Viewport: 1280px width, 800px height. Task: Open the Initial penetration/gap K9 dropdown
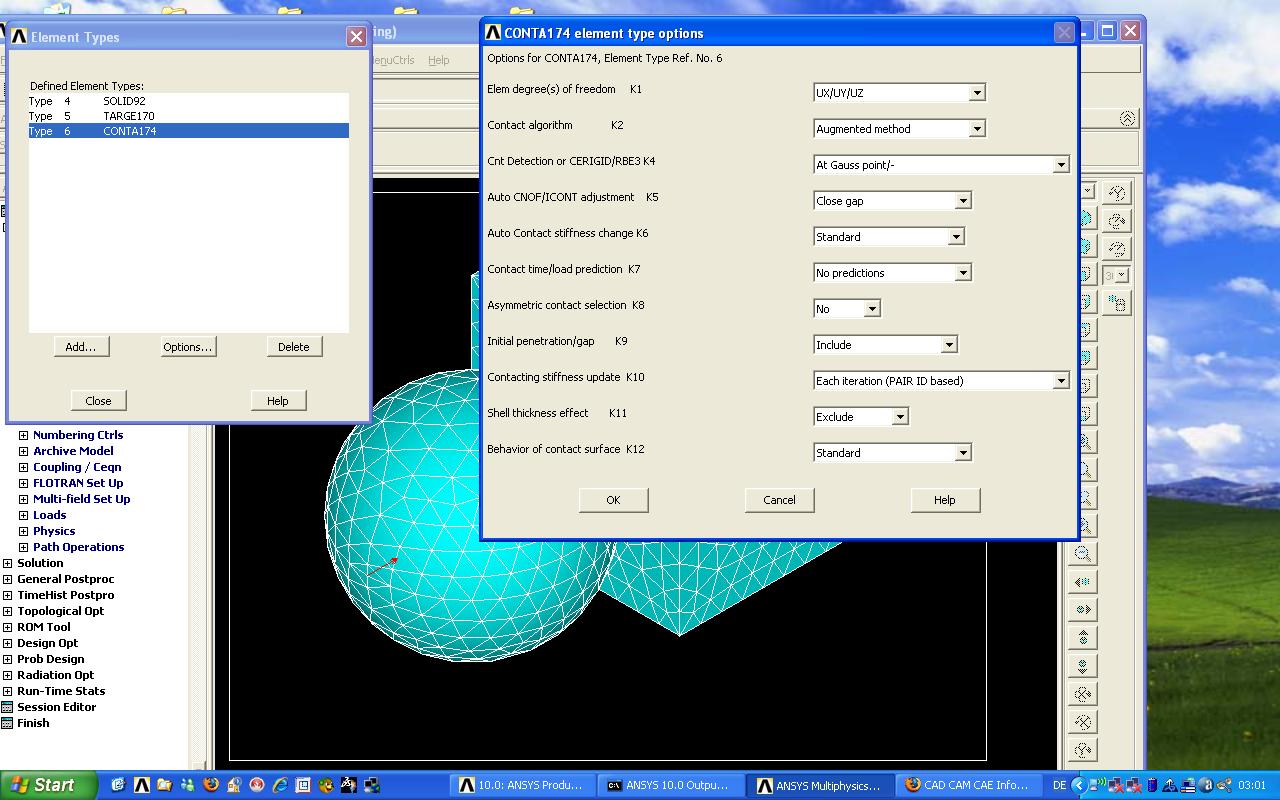[949, 345]
